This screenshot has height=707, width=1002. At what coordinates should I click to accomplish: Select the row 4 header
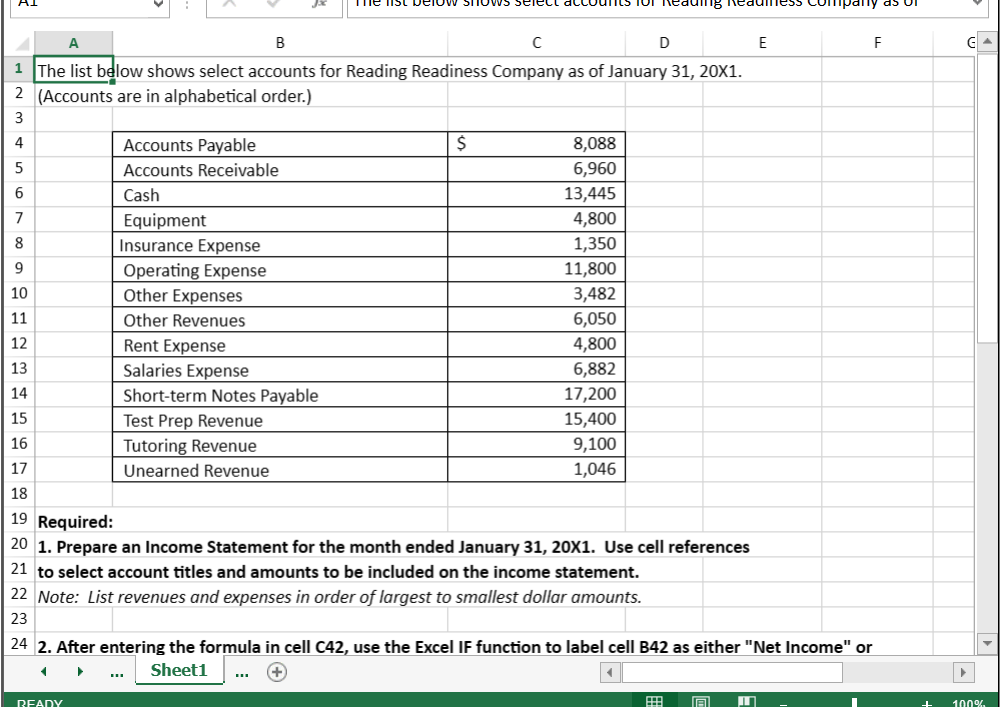tap(18, 143)
